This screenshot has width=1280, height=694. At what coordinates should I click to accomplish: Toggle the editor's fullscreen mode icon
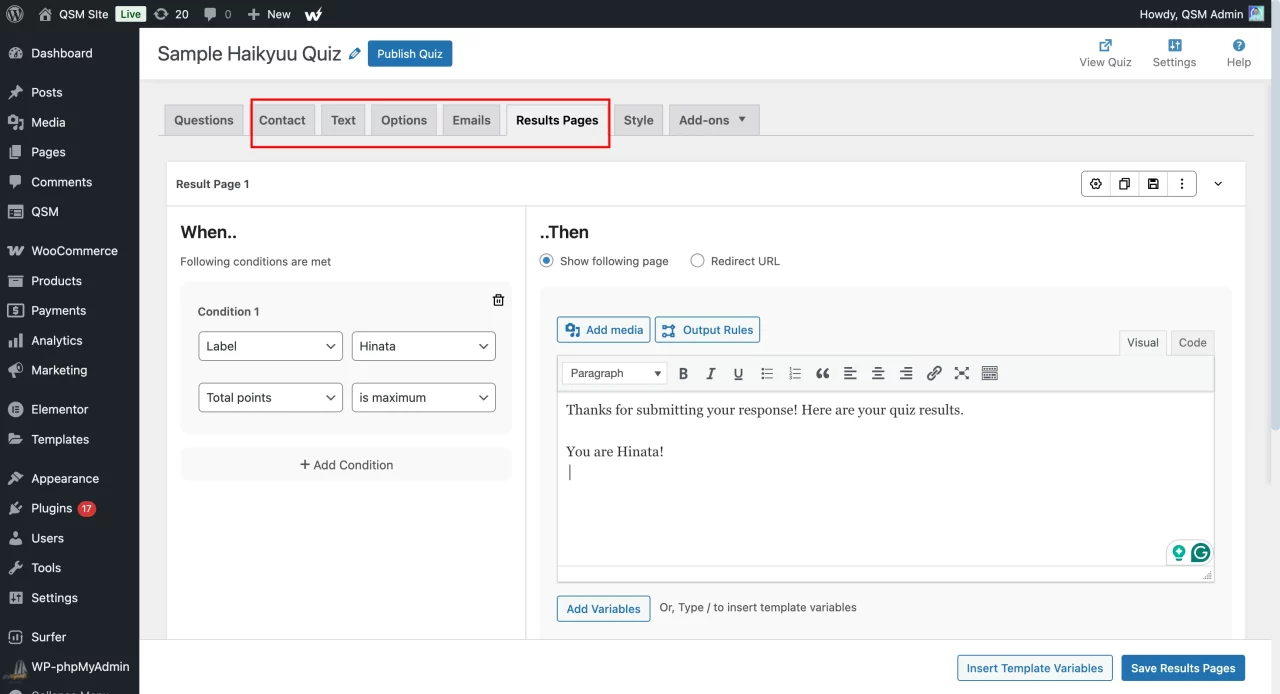962,374
